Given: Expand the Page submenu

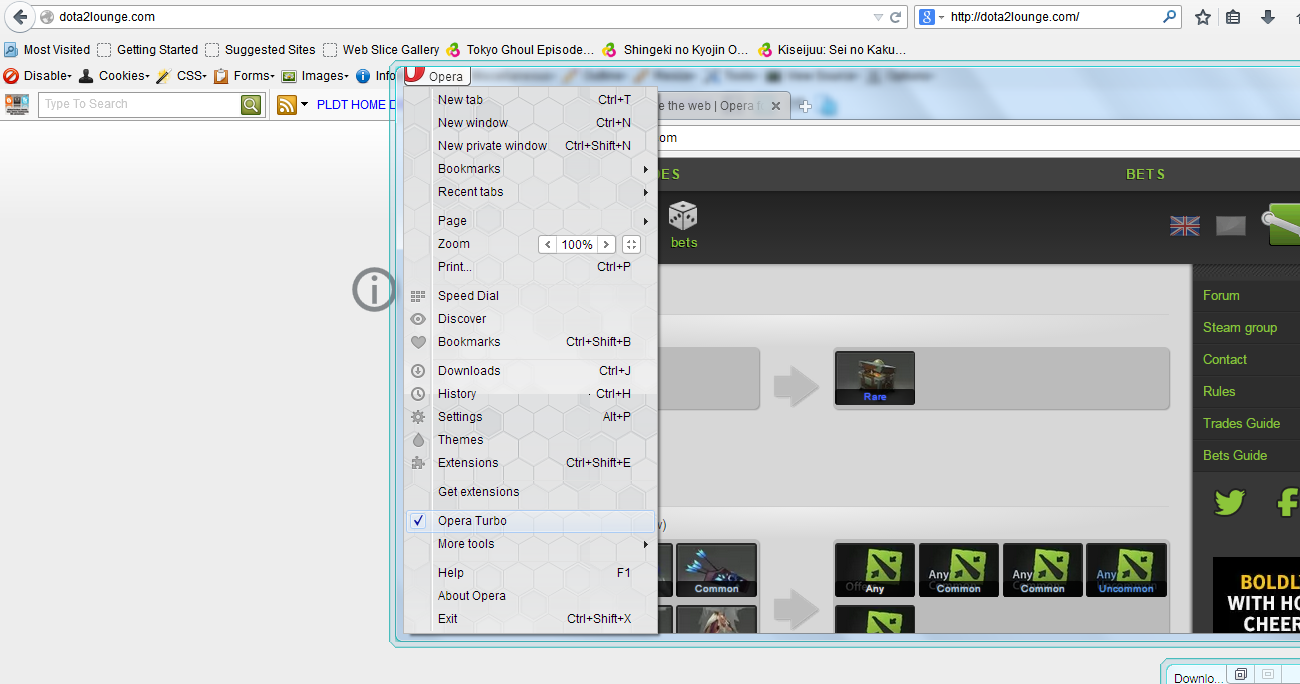Looking at the screenshot, I should click(531, 221).
